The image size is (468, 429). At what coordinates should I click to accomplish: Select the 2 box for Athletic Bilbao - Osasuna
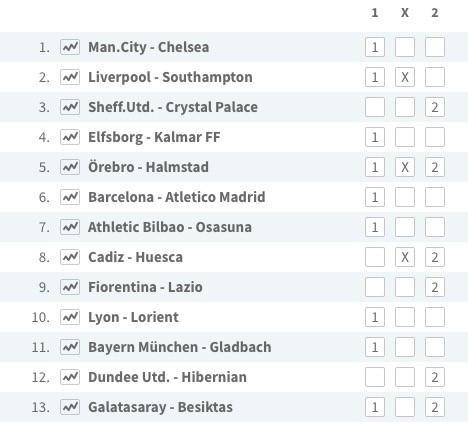(x=435, y=227)
